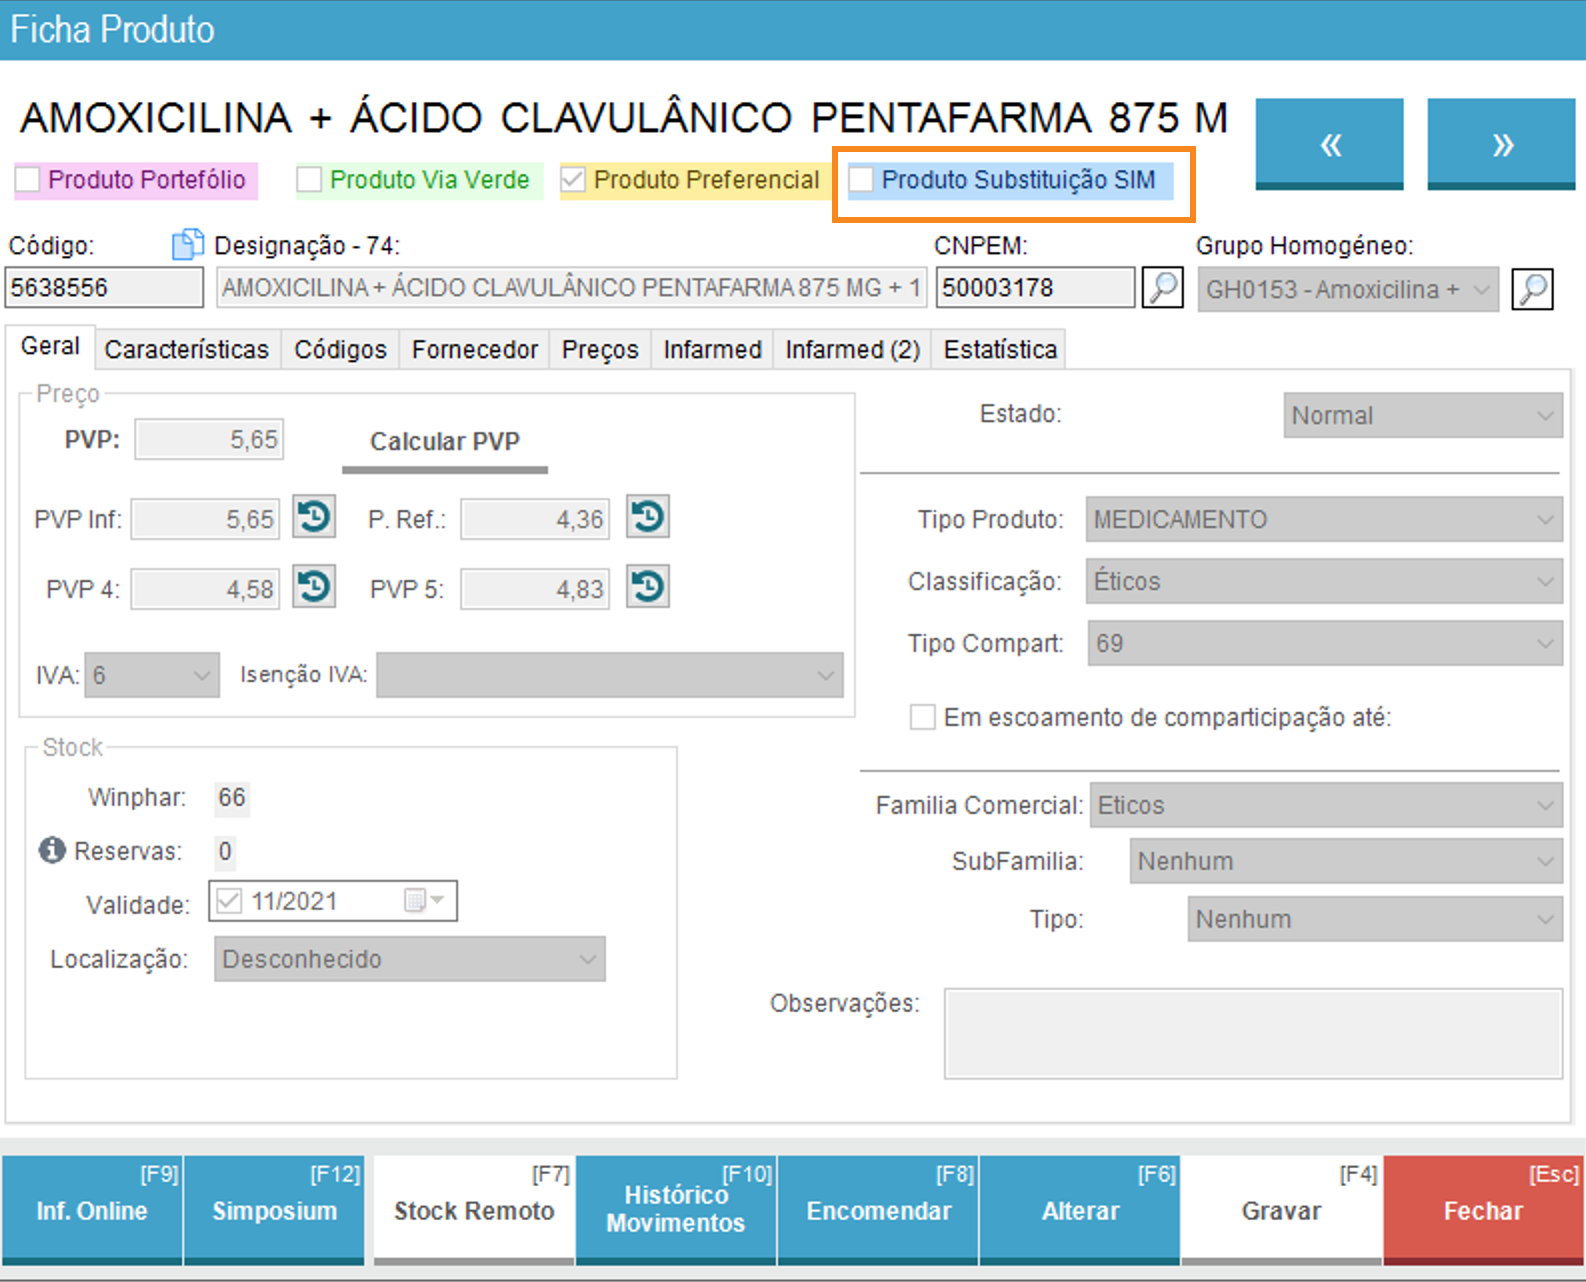The image size is (1586, 1282).
Task: Uncheck the Produto Preferencial checkbox
Action: tap(573, 180)
